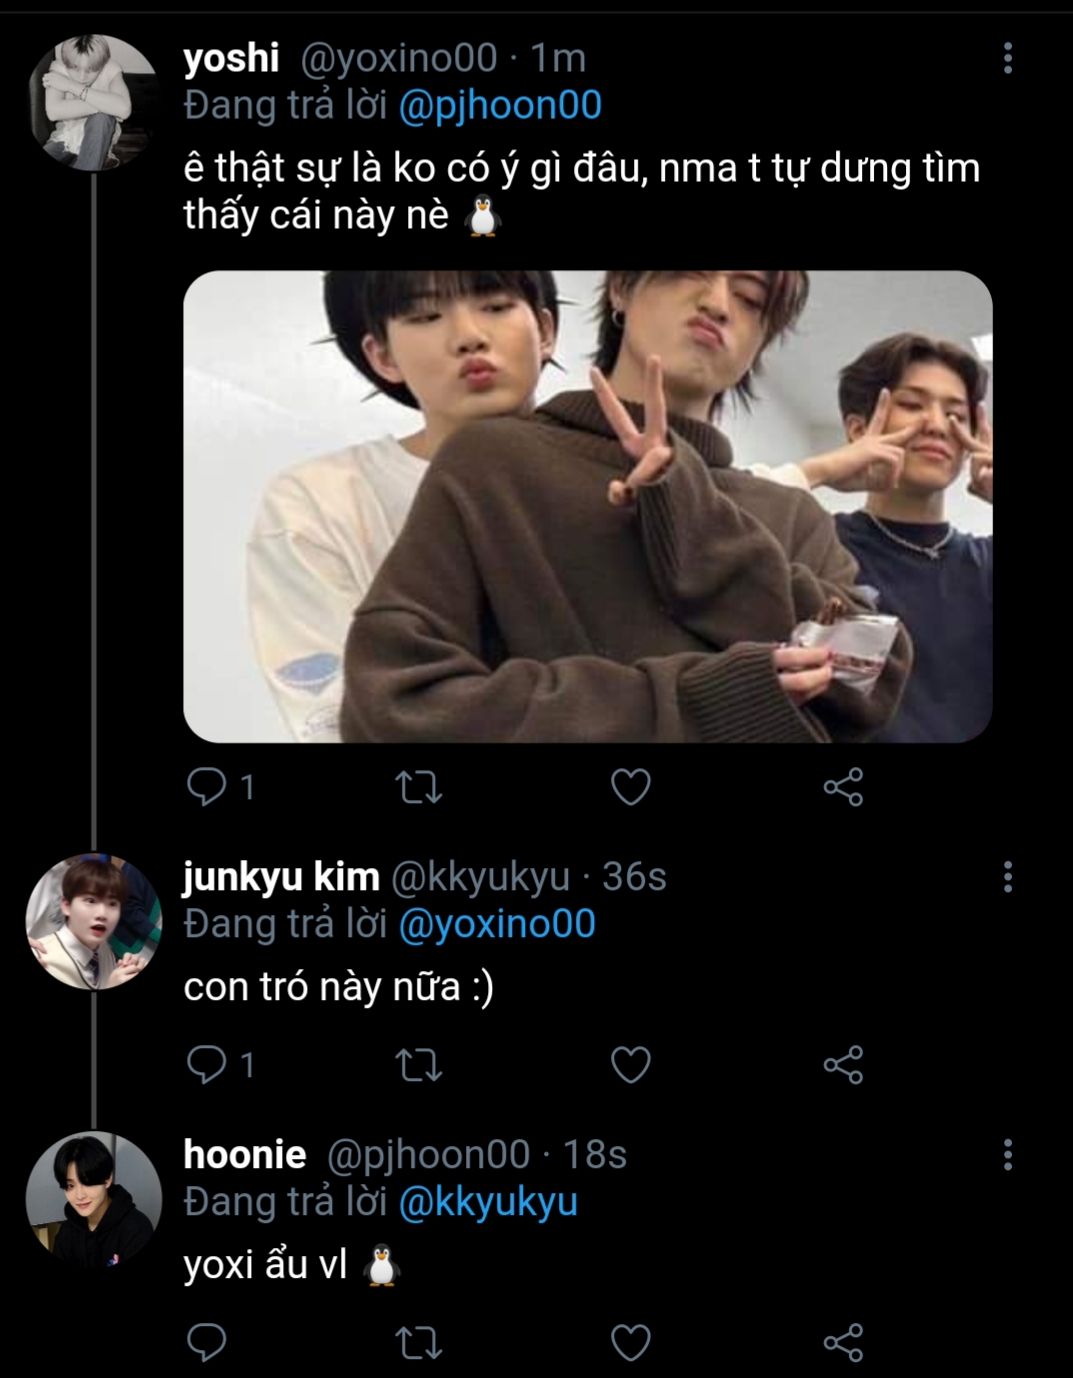Retweet yoshi's photo tweet
Viewport: 1073px width, 1378px height.
tap(419, 788)
